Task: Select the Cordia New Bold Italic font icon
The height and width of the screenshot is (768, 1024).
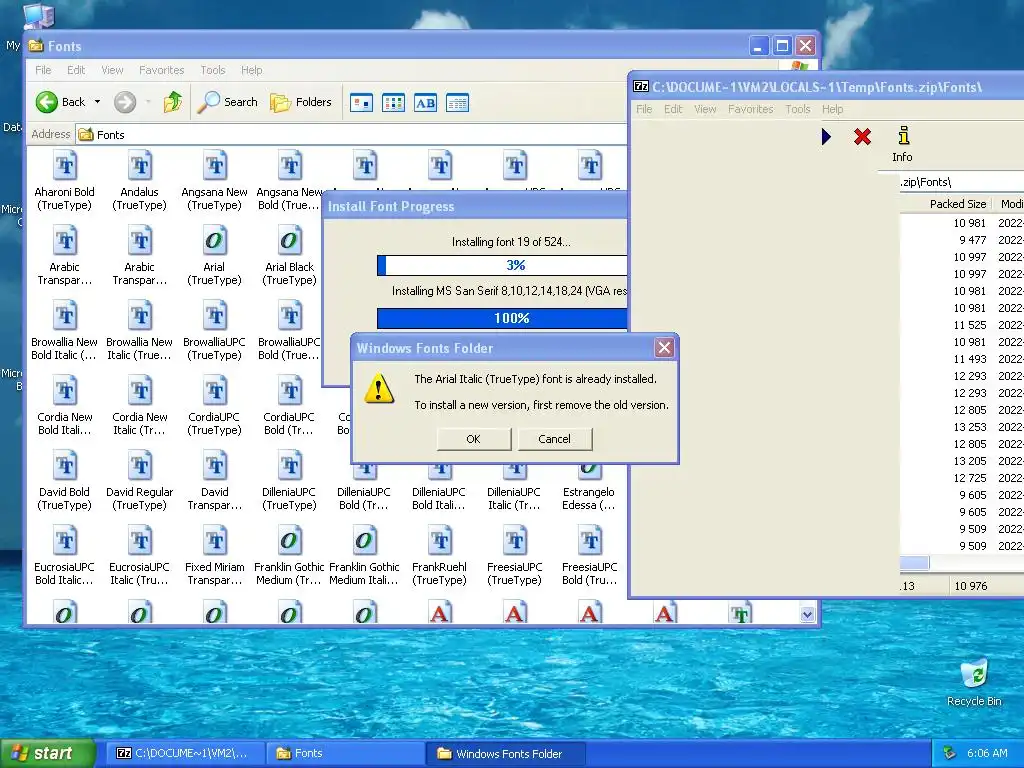Action: pos(65,405)
